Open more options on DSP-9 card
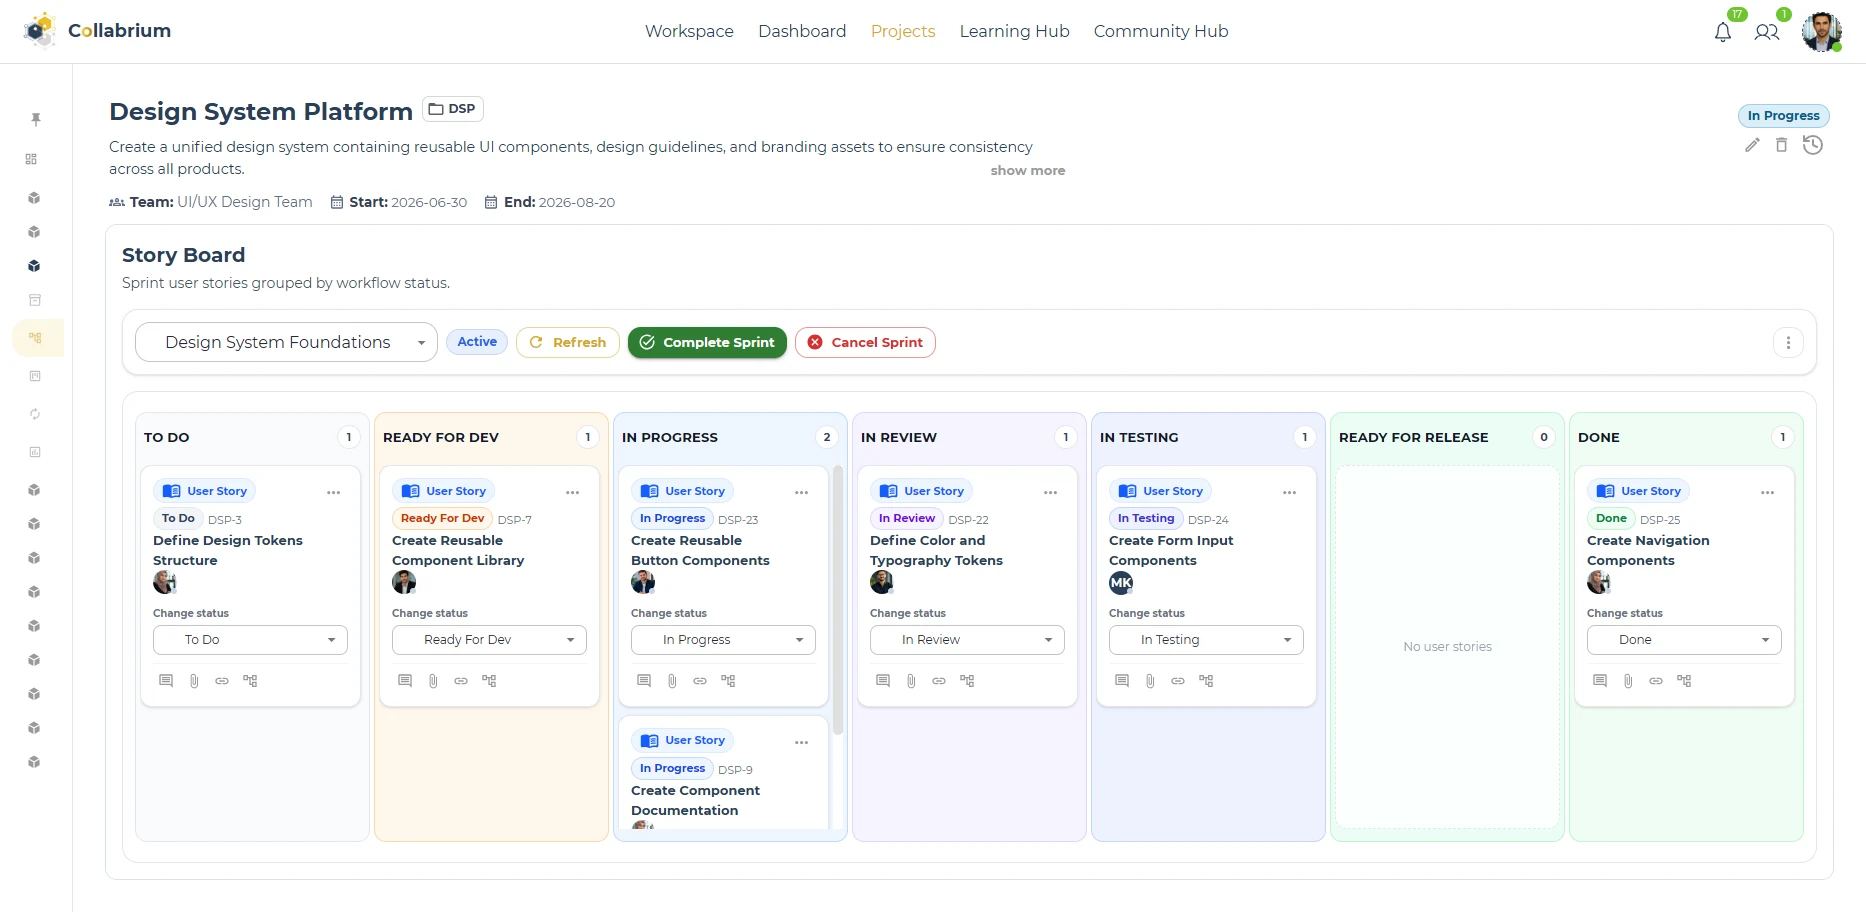 [802, 742]
